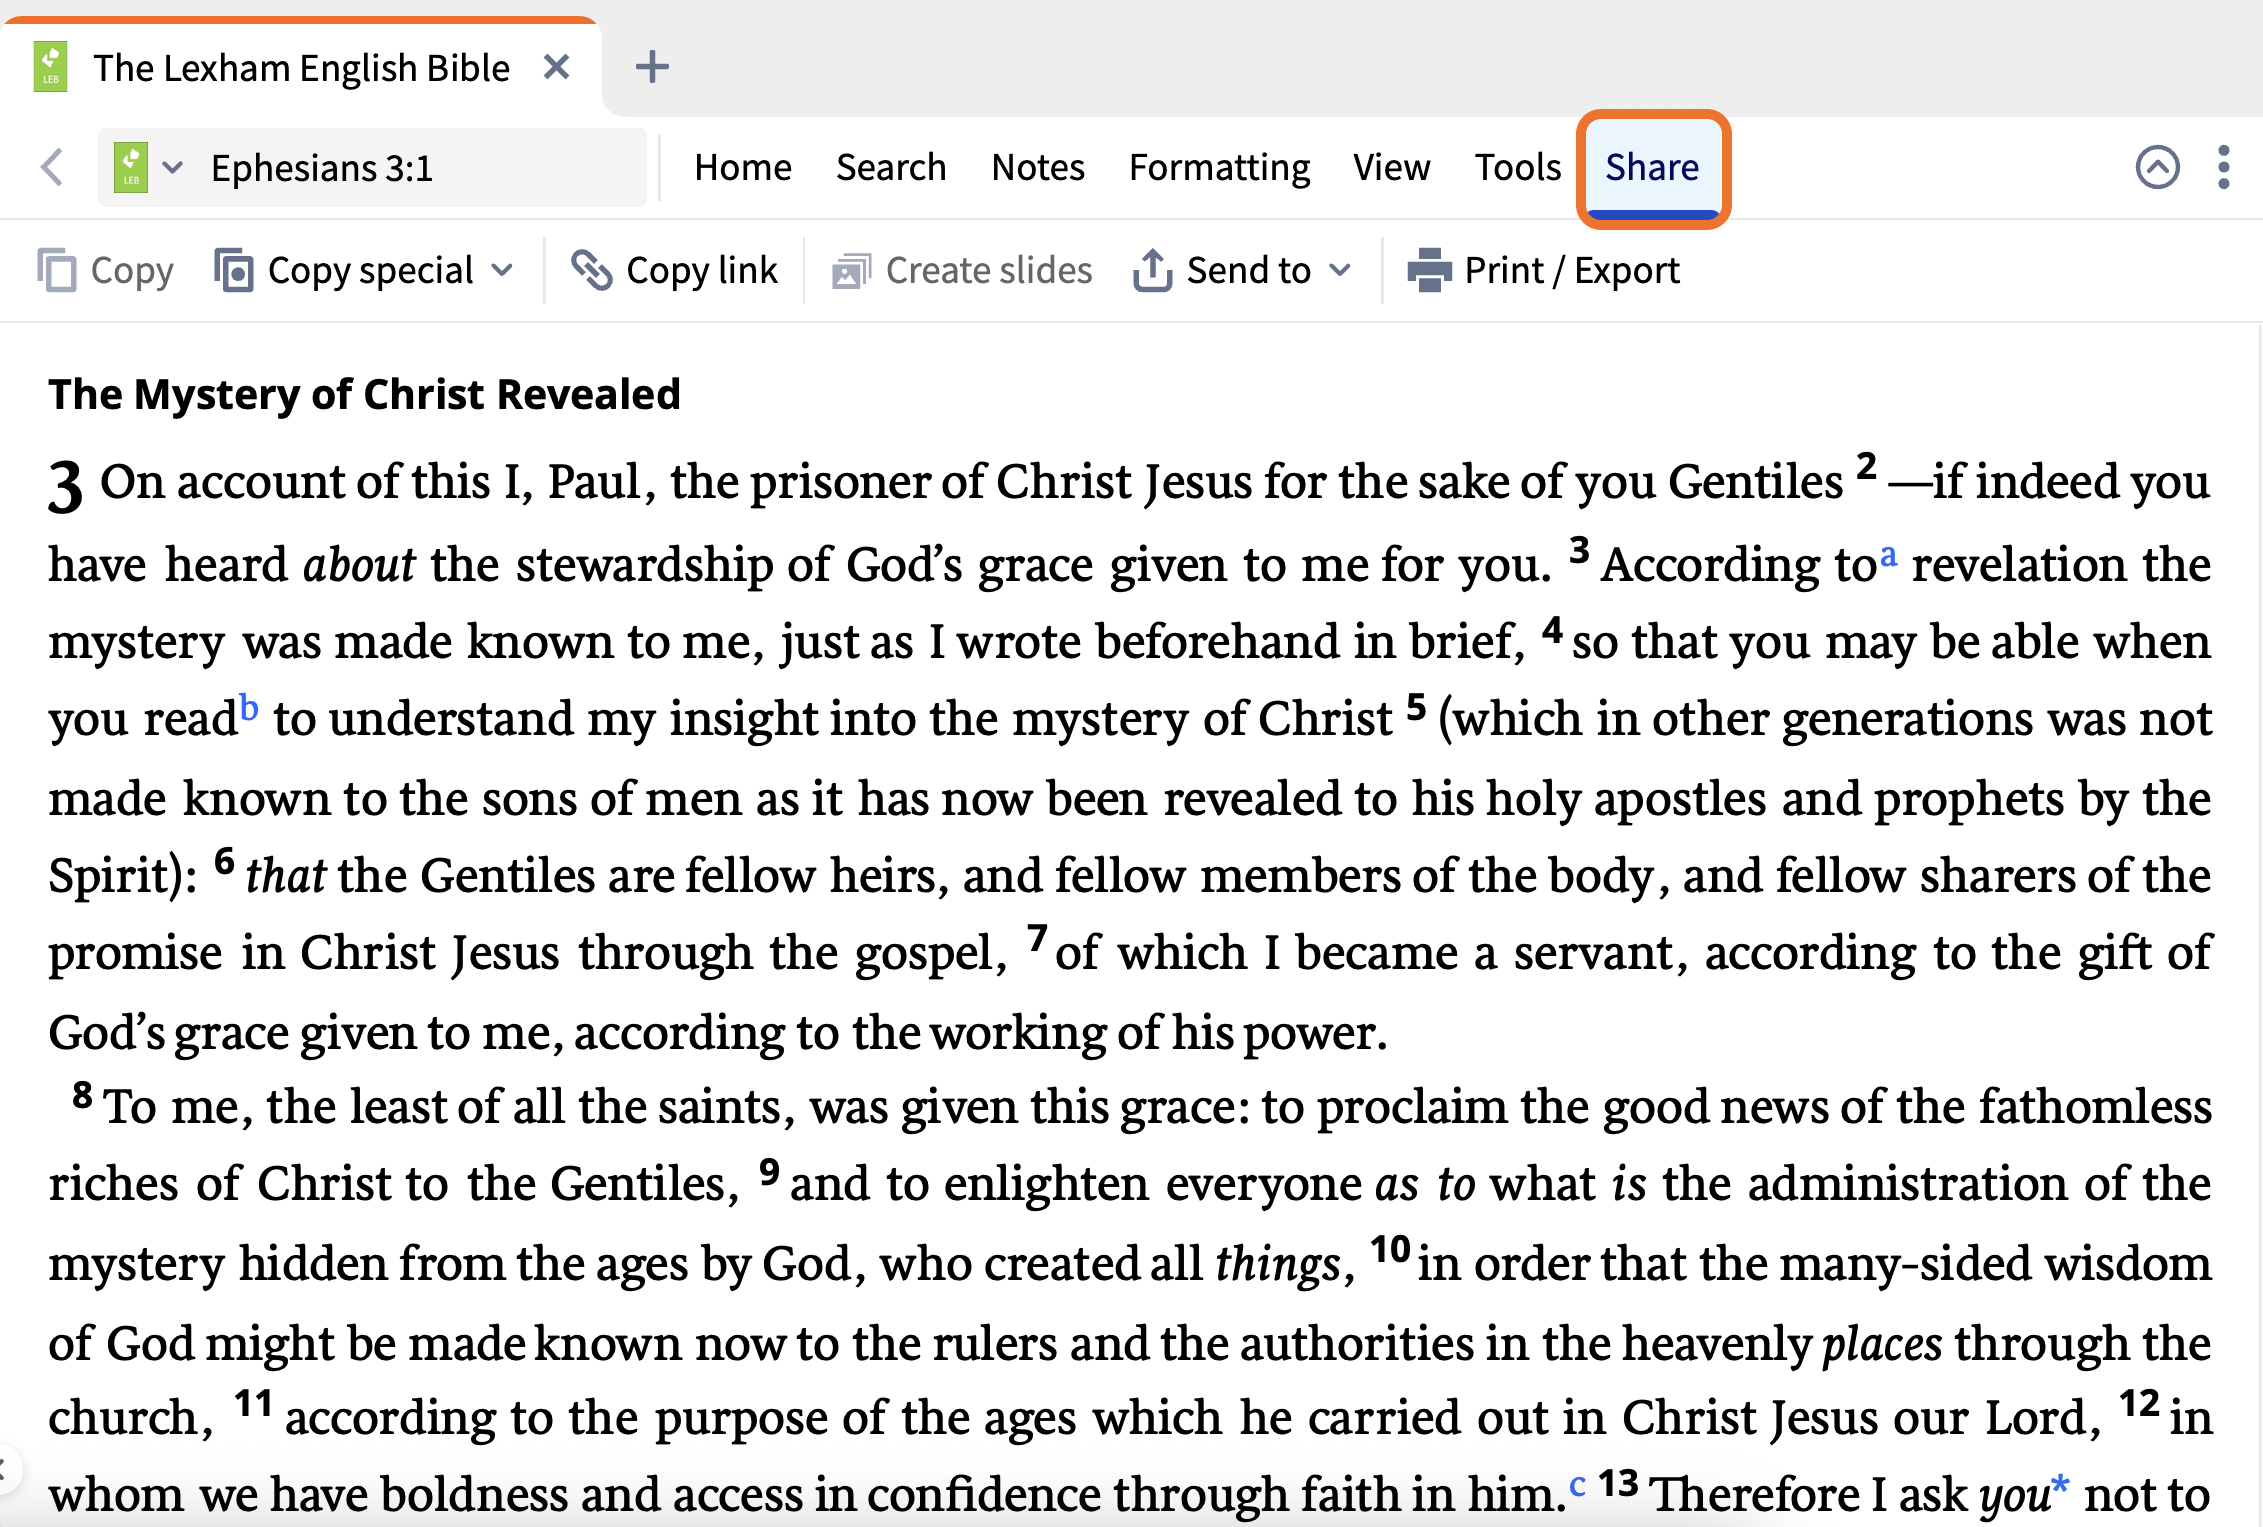Open footnote b after 'you read'
2263x1527 pixels.
249,707
